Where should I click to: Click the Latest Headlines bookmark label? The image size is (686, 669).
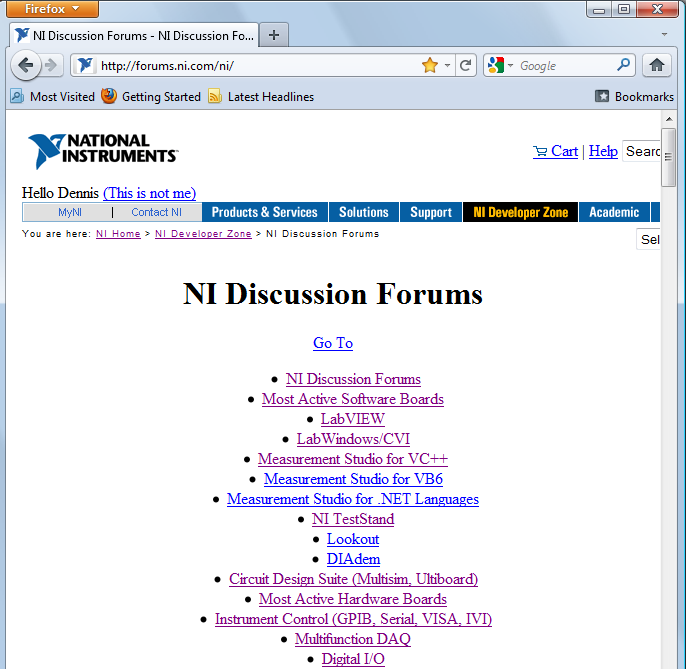point(271,97)
